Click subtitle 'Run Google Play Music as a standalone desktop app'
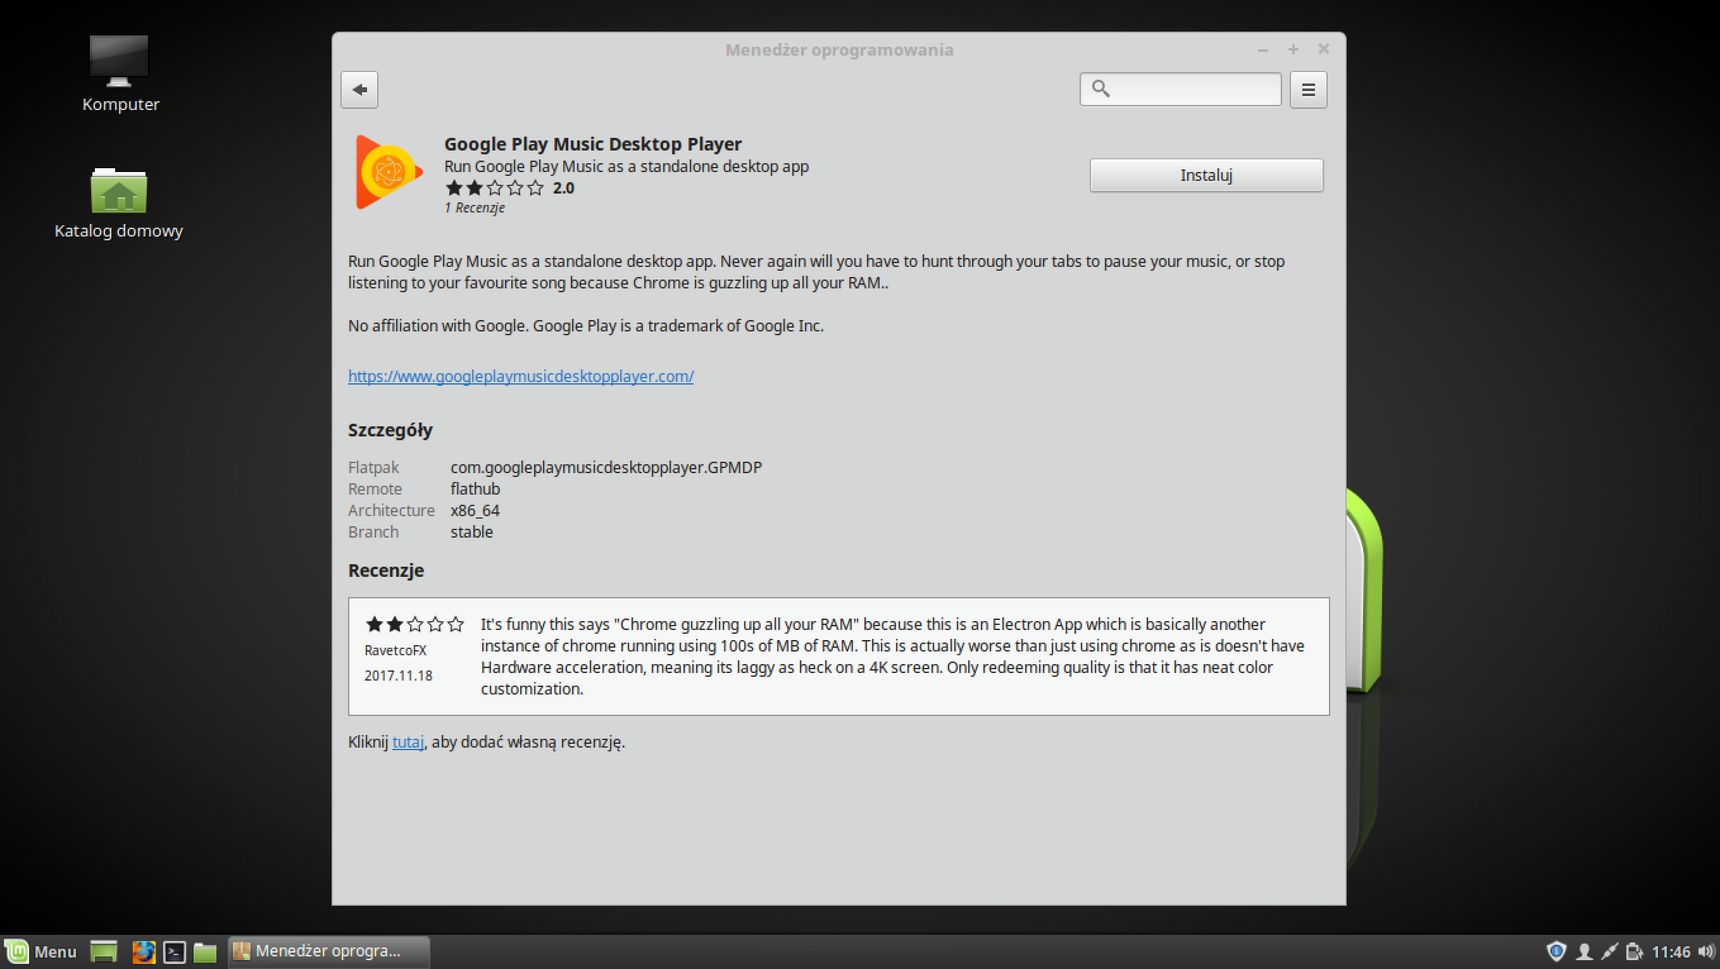1720x969 pixels. [626, 166]
